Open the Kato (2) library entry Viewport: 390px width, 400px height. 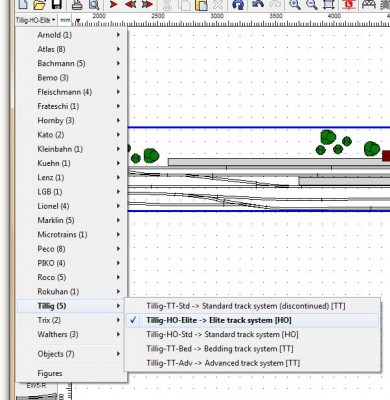tap(72, 135)
